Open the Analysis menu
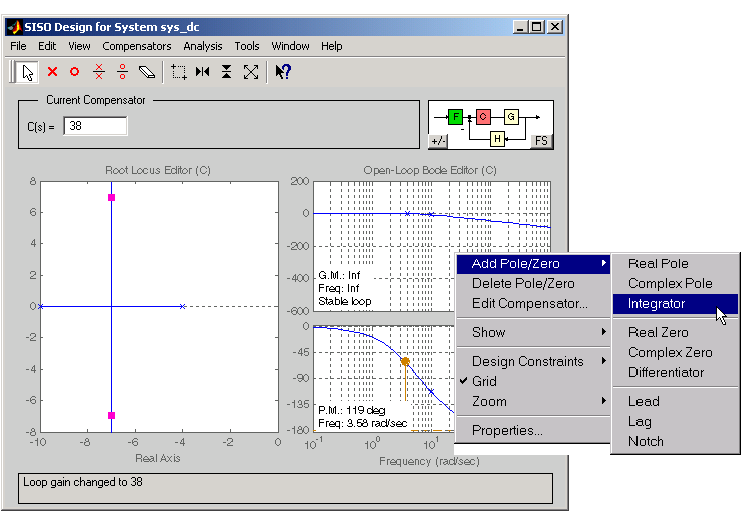The width and height of the screenshot is (750, 513). coord(203,46)
